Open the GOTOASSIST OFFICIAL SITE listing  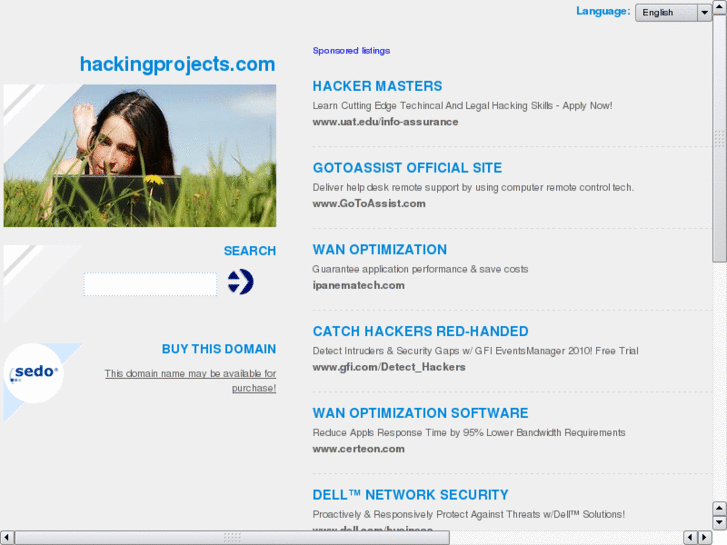407,167
